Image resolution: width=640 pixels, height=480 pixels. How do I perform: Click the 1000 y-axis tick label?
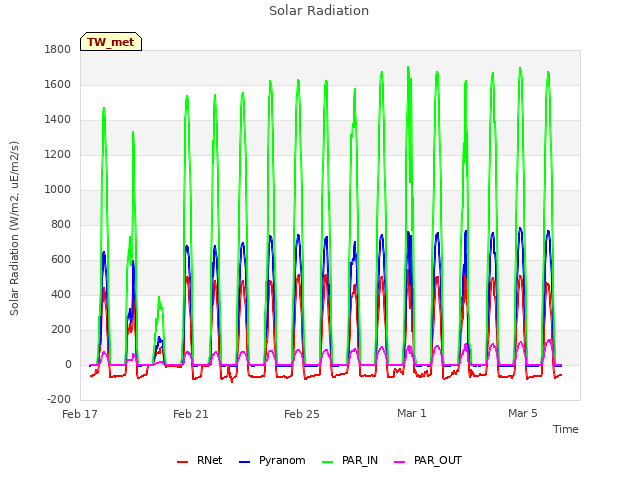[58, 189]
